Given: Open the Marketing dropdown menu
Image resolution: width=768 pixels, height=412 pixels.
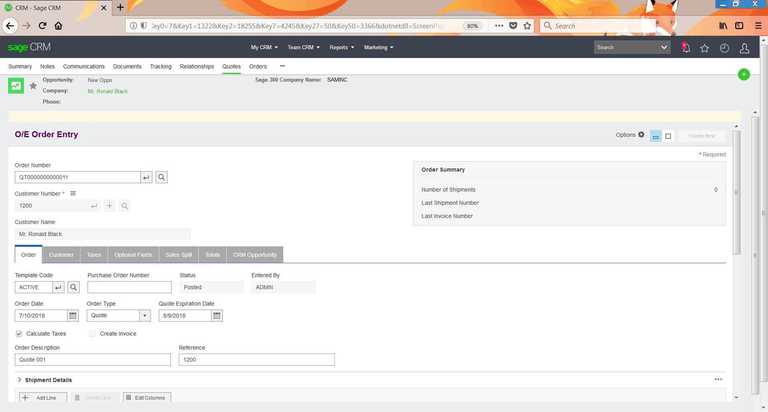Looking at the screenshot, I should [379, 48].
